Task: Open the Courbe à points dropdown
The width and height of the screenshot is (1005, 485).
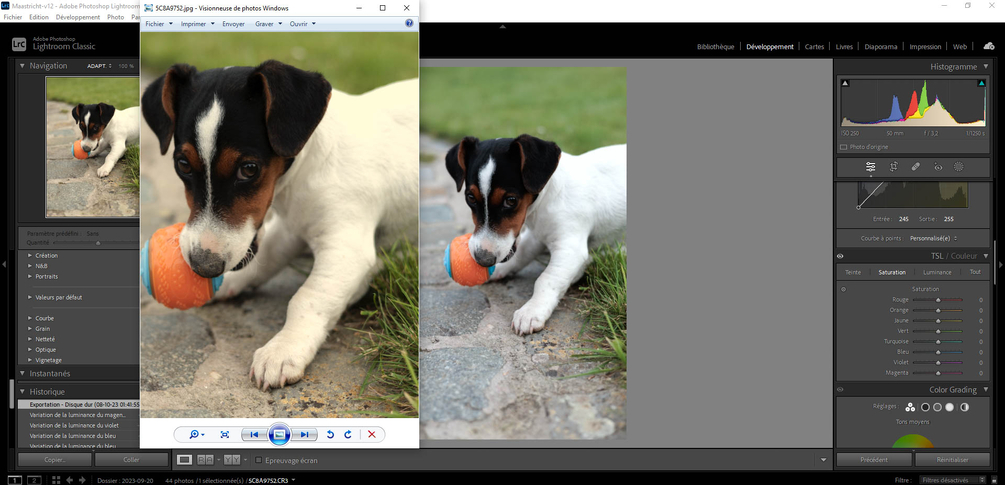Action: click(920, 238)
